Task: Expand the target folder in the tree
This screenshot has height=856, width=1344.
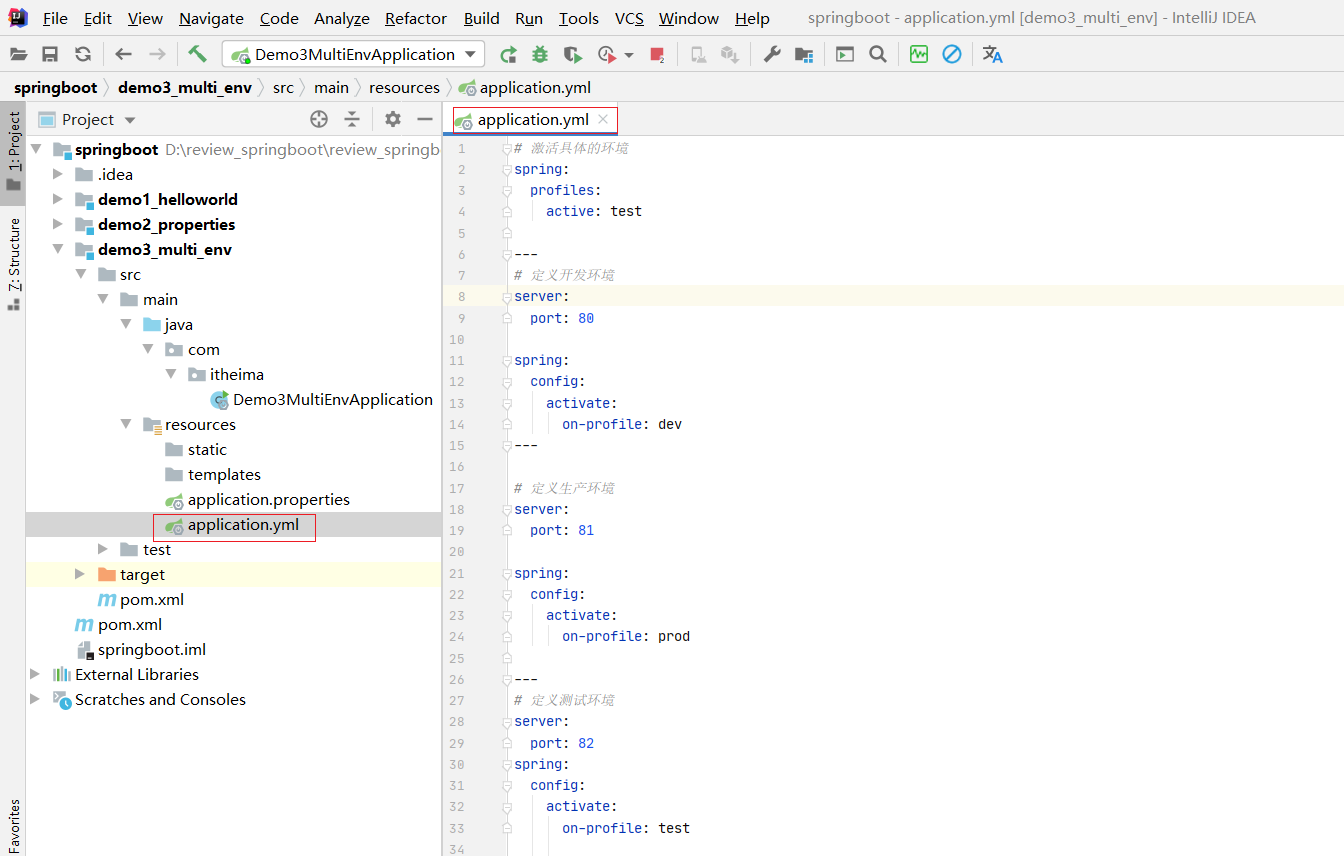Action: click(x=80, y=574)
